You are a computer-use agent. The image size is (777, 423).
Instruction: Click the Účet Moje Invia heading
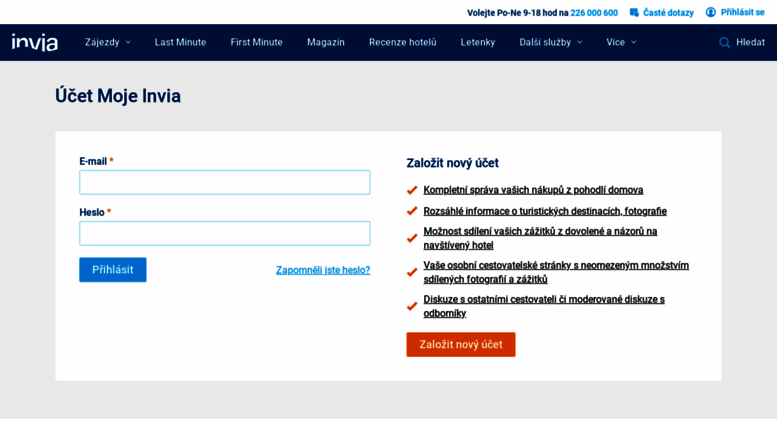pos(118,96)
